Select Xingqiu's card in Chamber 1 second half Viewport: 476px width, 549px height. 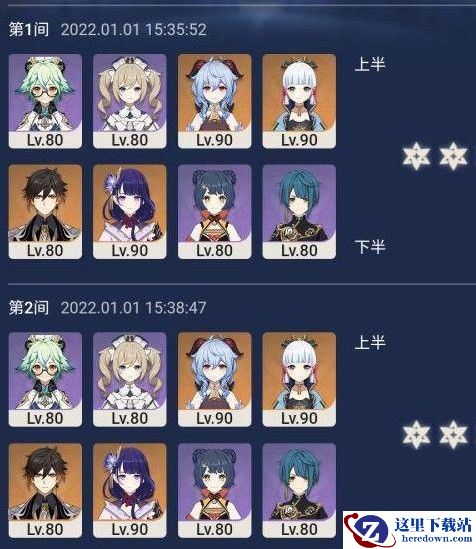[299, 212]
